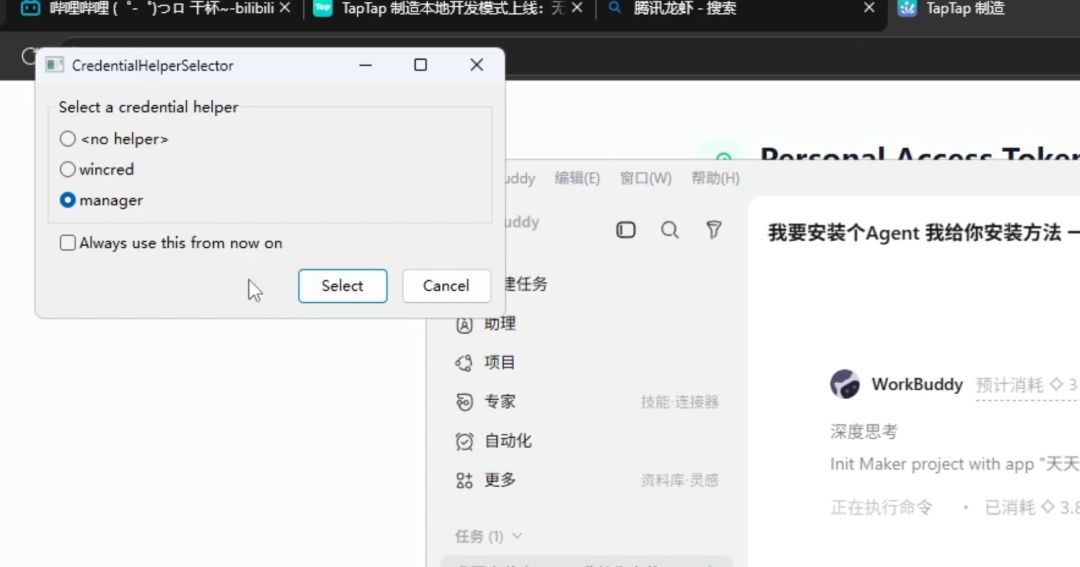Open 助理 assistant sidebar item
1080x567 pixels.
pyautogui.click(x=486, y=324)
